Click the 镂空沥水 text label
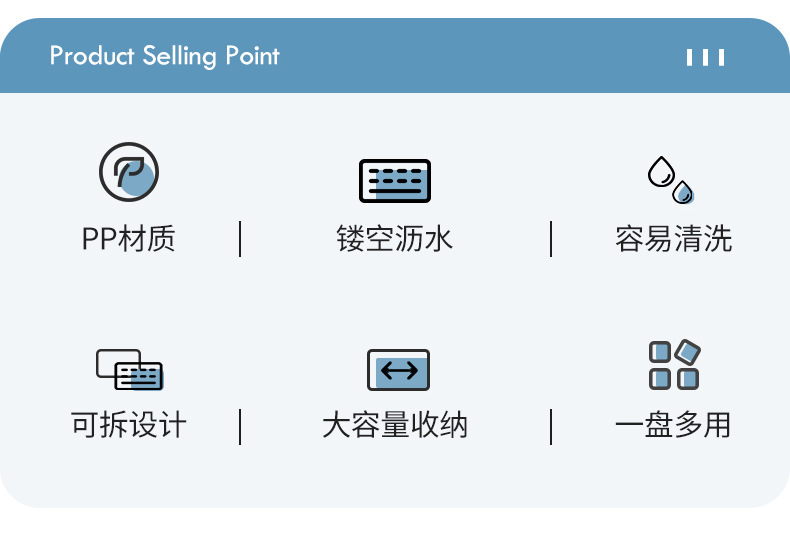 pyautogui.click(x=395, y=240)
